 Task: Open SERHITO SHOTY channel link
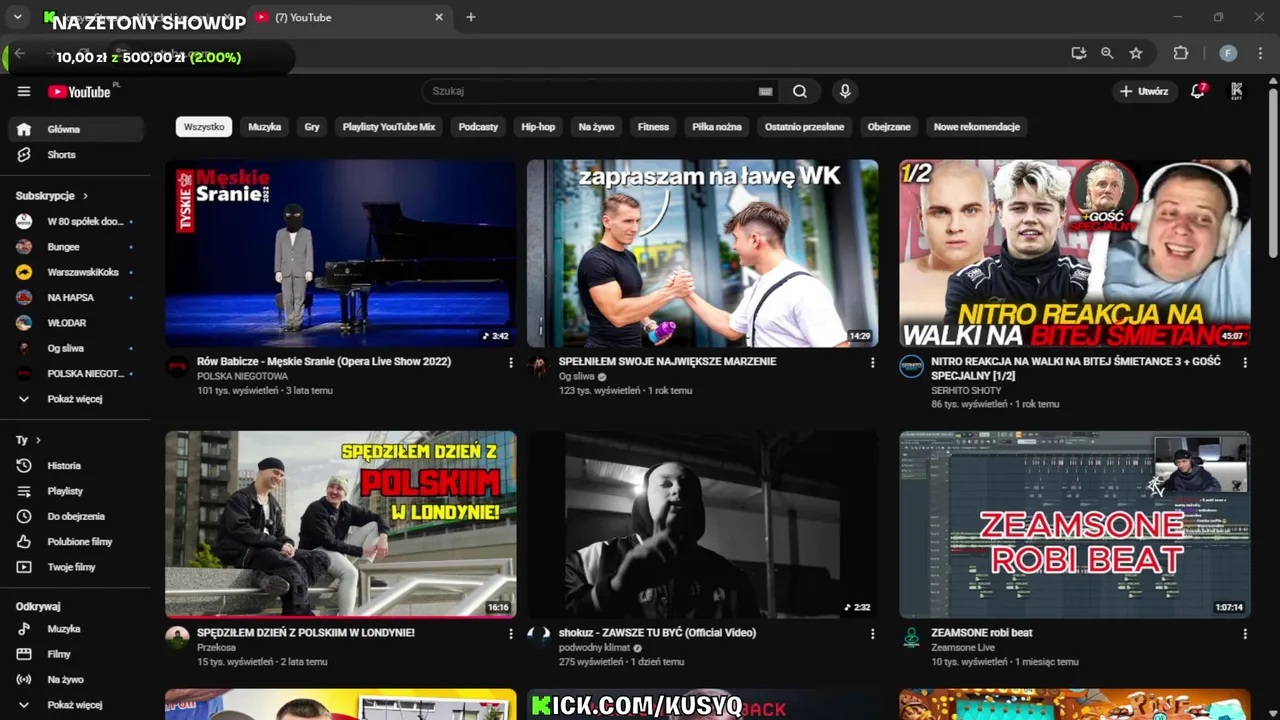tap(966, 391)
